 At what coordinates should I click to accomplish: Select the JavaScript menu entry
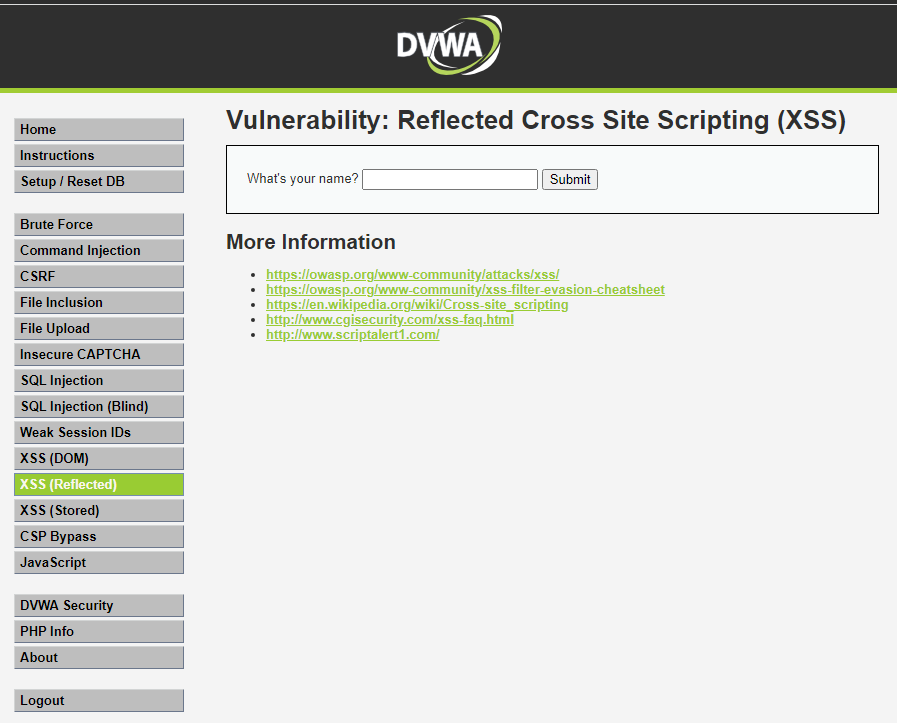[x=99, y=563]
